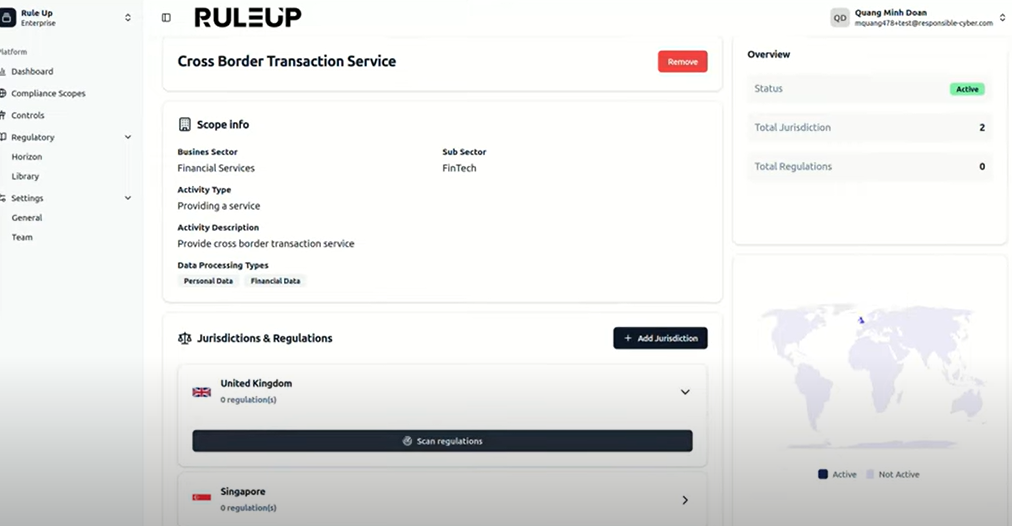This screenshot has height=526, width=1012.
Task: Click the Rule Up workspace logo icon
Action: pyautogui.click(x=6, y=17)
